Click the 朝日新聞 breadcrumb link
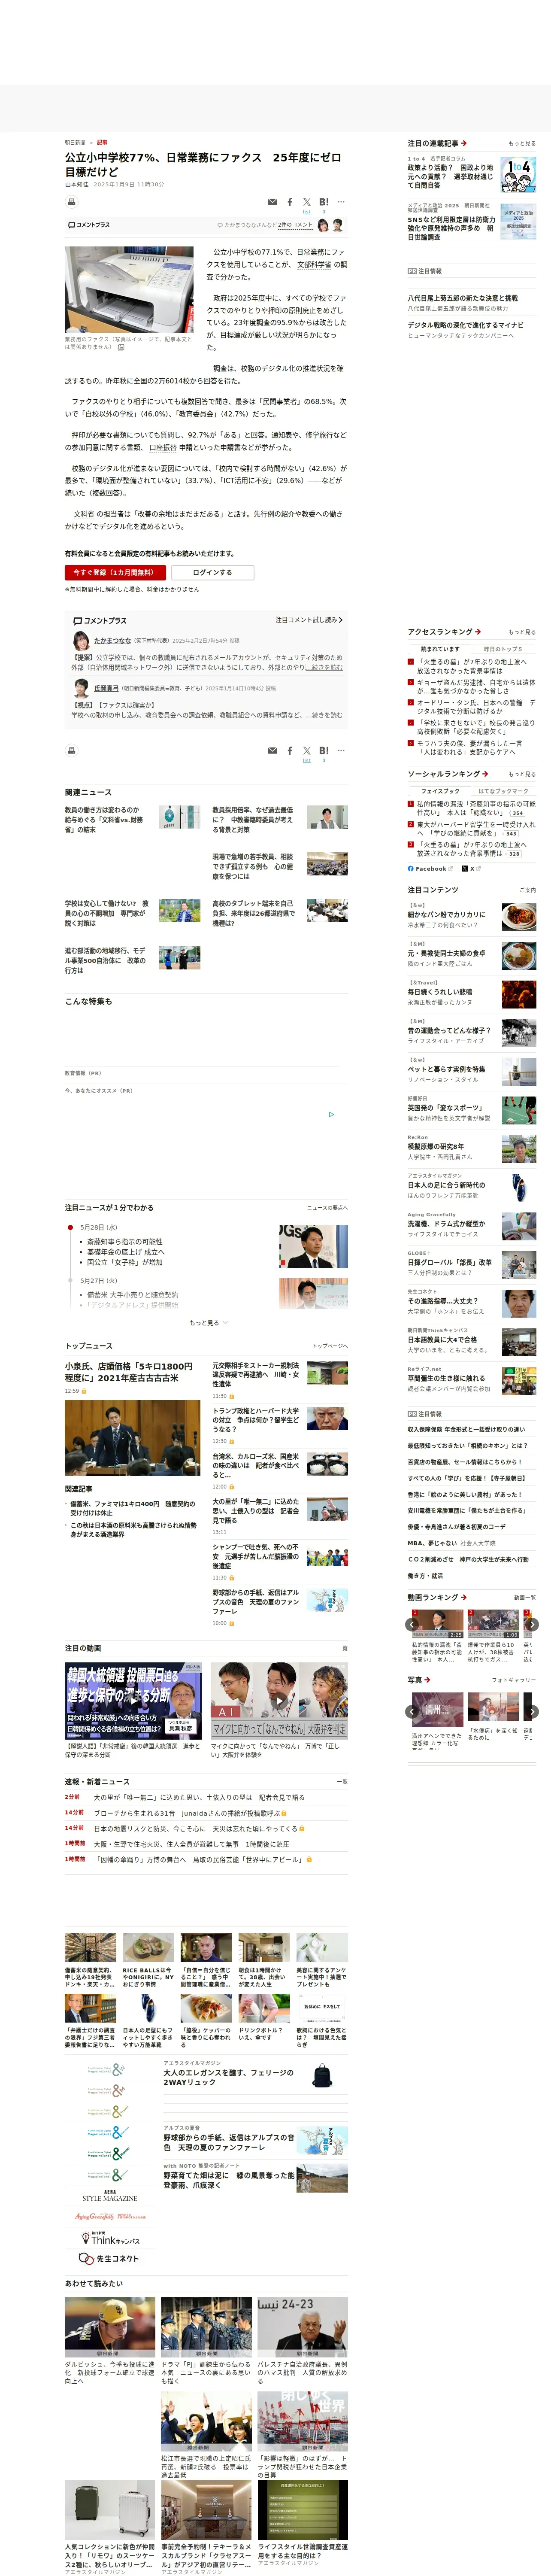 [x=75, y=143]
